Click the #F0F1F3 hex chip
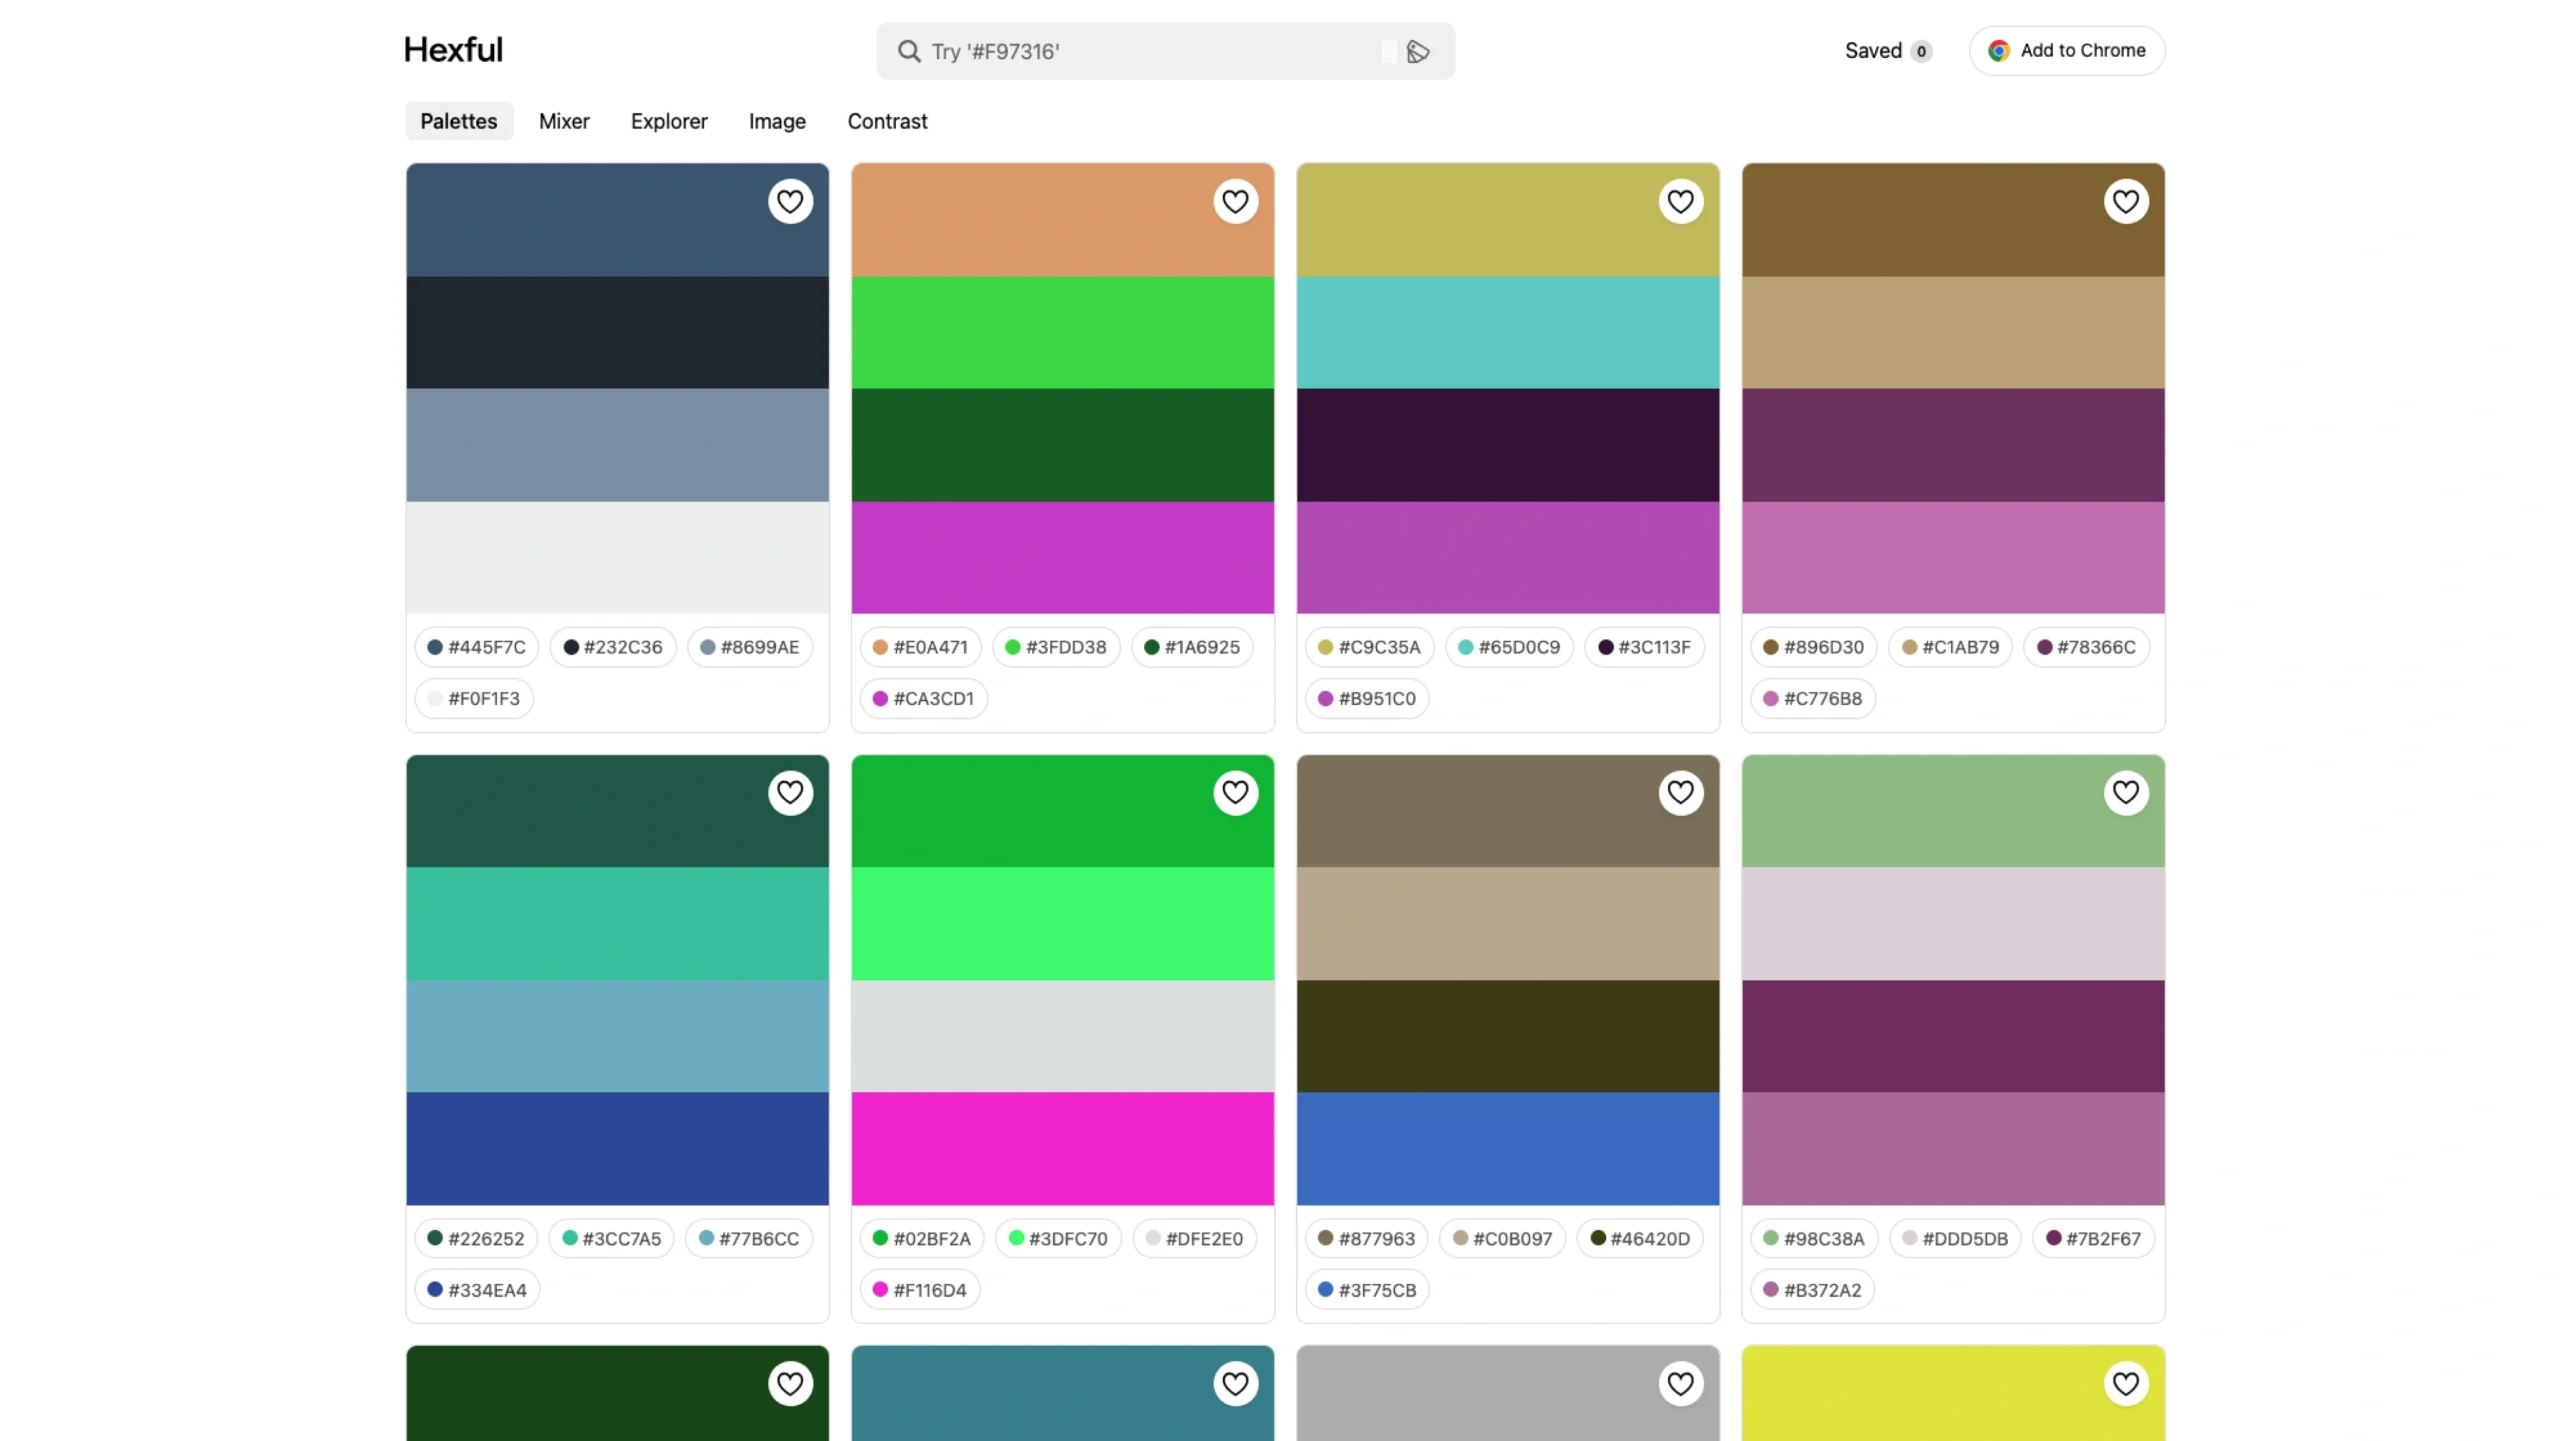The width and height of the screenshot is (2560, 1441). tap(474, 699)
